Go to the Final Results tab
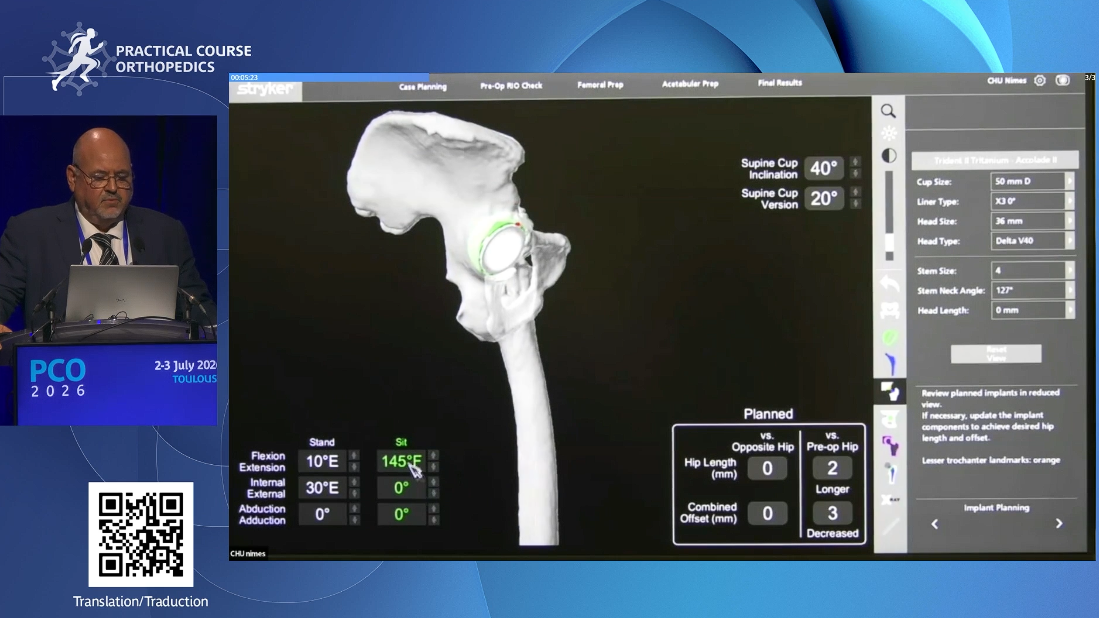The height and width of the screenshot is (618, 1099). click(779, 83)
